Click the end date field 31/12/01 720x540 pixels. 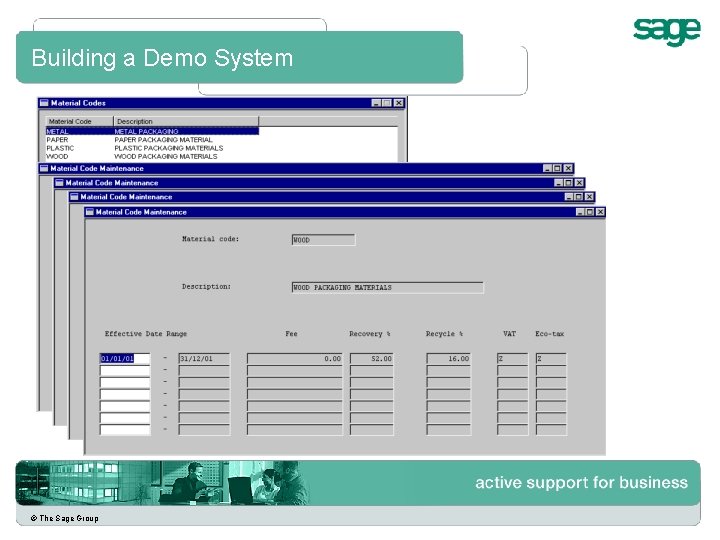[204, 359]
